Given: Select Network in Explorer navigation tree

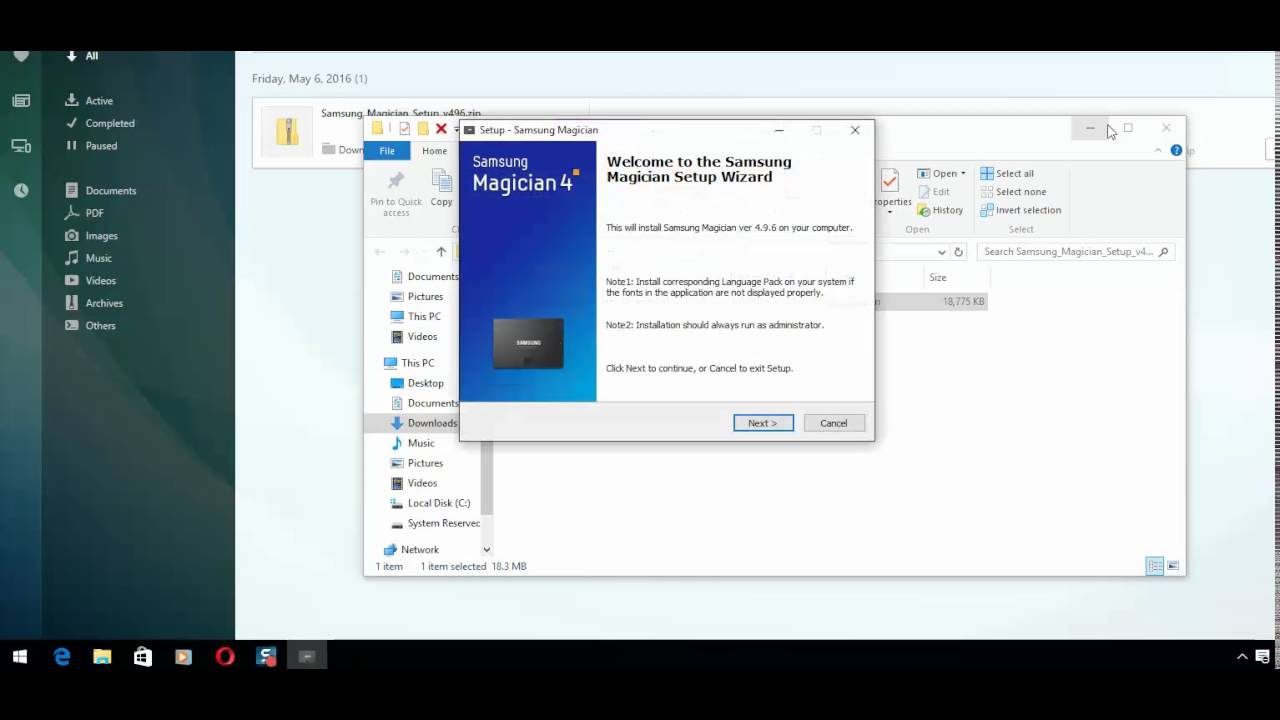Looking at the screenshot, I should [x=419, y=550].
